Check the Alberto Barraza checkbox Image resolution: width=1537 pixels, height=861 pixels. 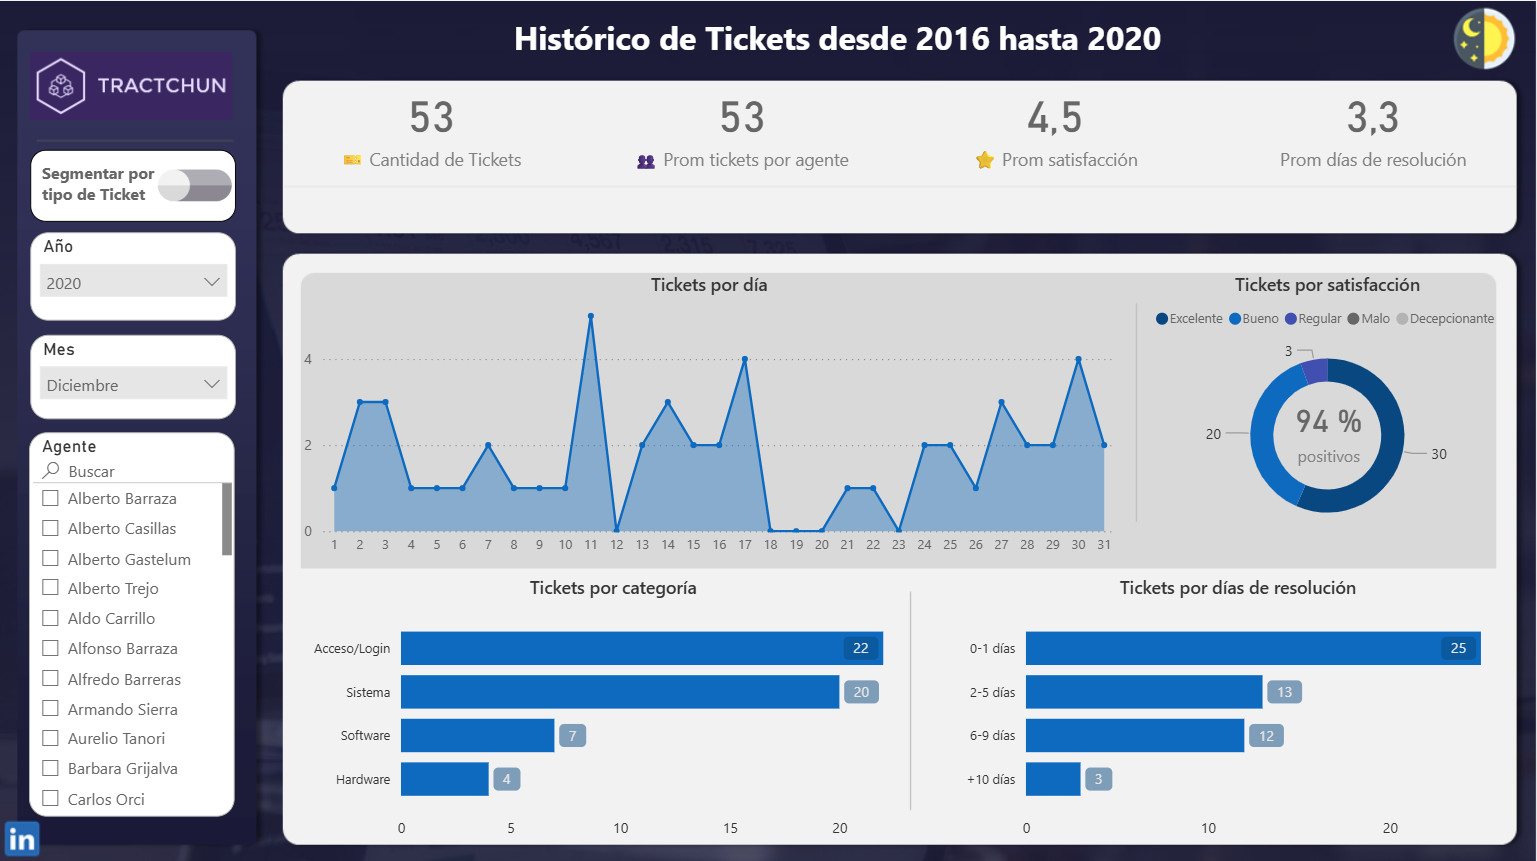pyautogui.click(x=49, y=497)
